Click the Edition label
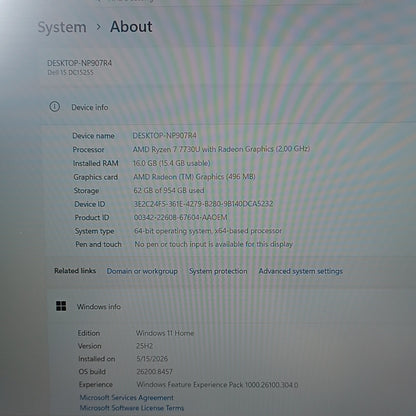This screenshot has width=416, height=416. tap(89, 333)
